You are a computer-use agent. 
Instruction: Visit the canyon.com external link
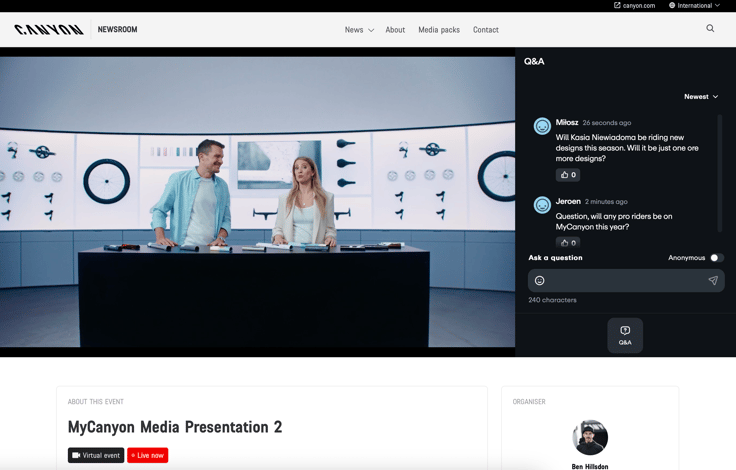(634, 6)
